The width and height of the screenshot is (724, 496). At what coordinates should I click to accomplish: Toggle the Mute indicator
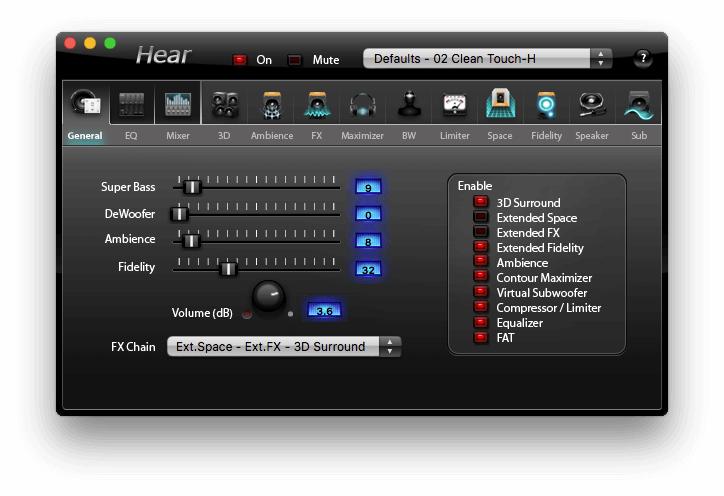click(x=294, y=60)
